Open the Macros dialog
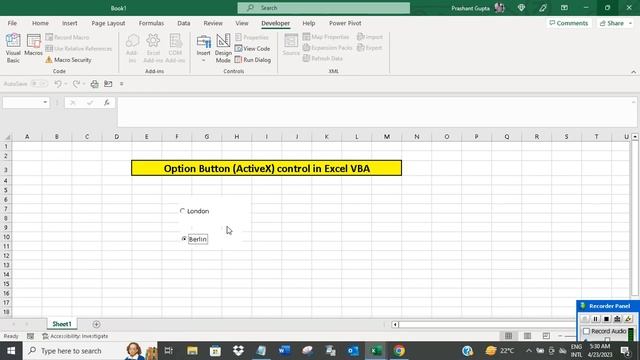640x360 pixels. pyautogui.click(x=33, y=45)
